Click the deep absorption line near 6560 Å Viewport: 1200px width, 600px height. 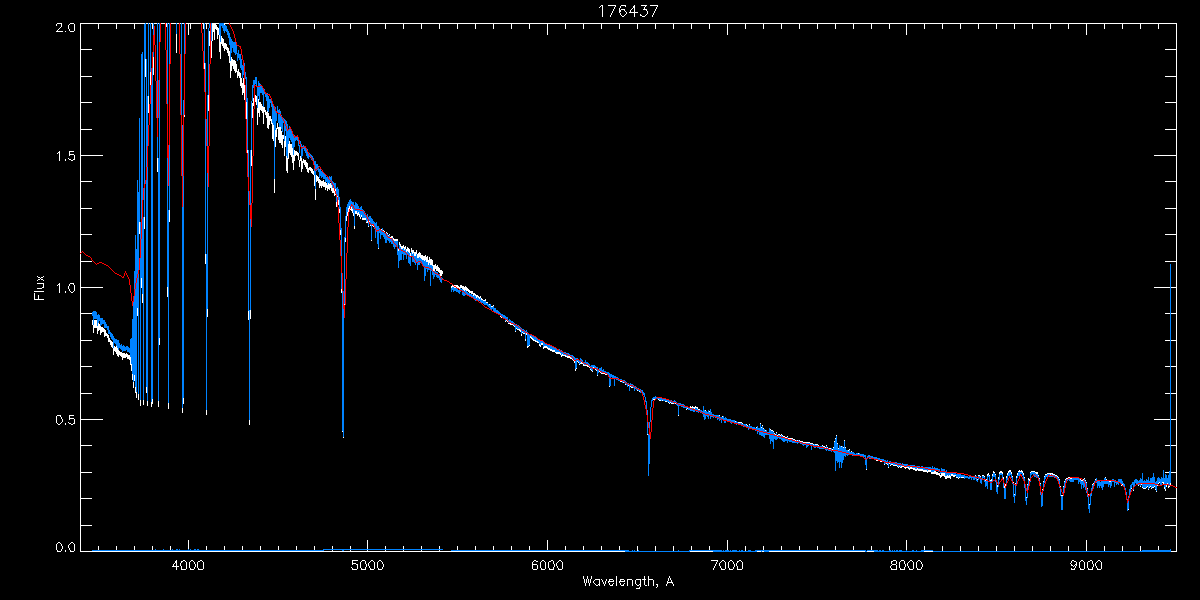pos(649,435)
